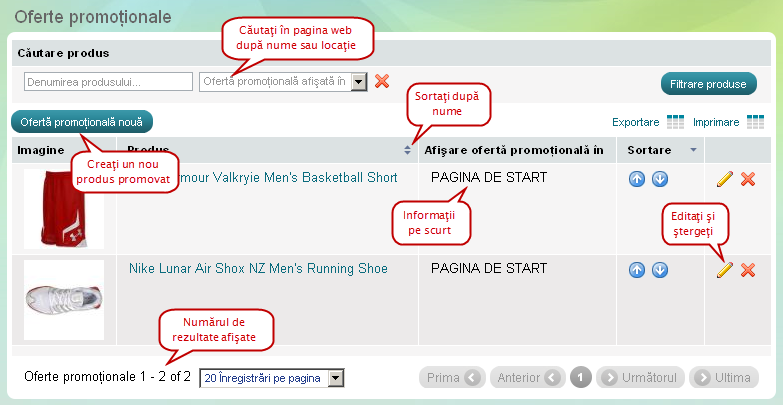Move the Basketball Short offer up
Screen dimensions: 783x405
[637, 179]
